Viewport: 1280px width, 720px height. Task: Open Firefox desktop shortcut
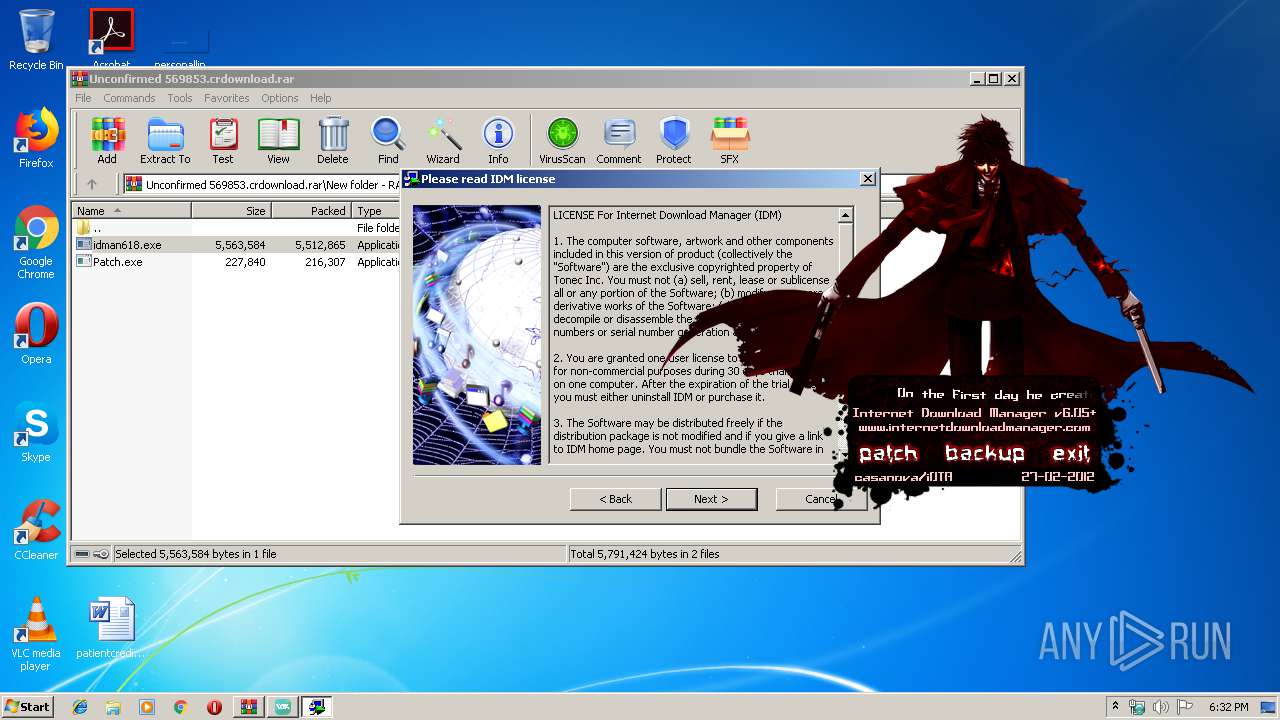pos(36,138)
